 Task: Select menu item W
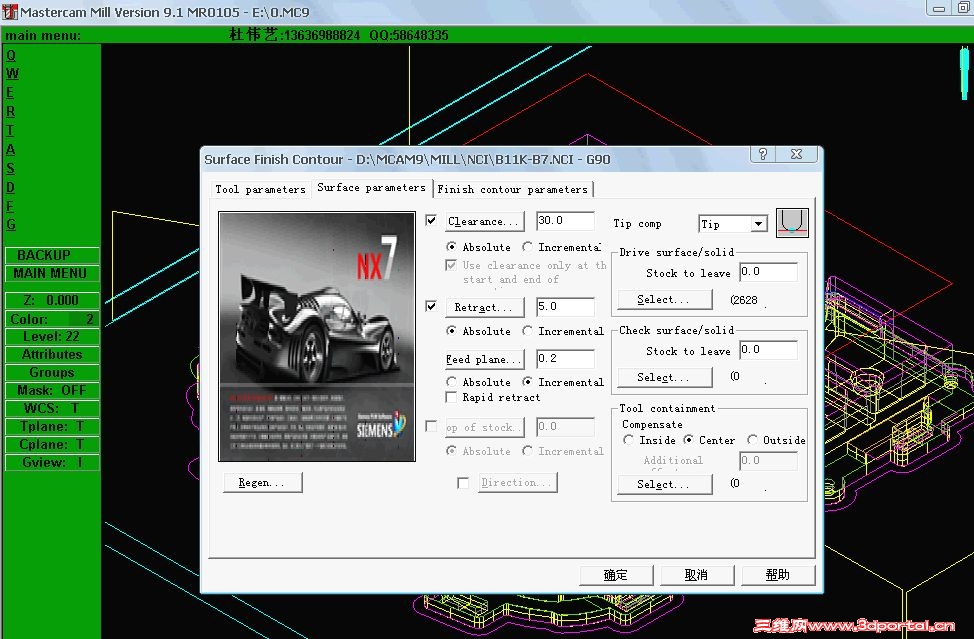pyautogui.click(x=12, y=73)
